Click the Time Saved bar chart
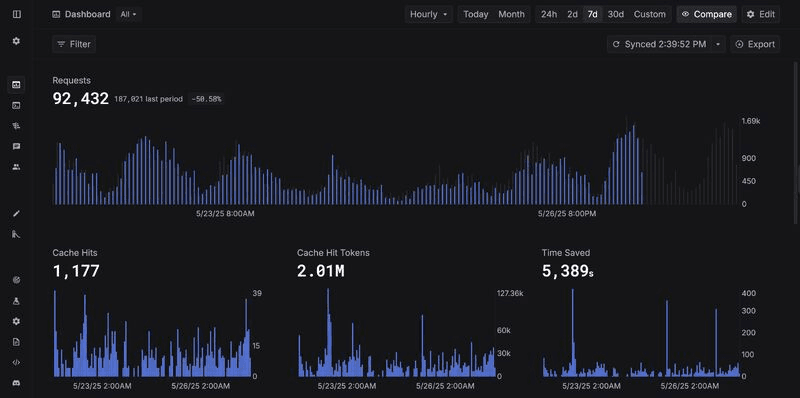Screen dimensions: 800x398 [x=641, y=333]
